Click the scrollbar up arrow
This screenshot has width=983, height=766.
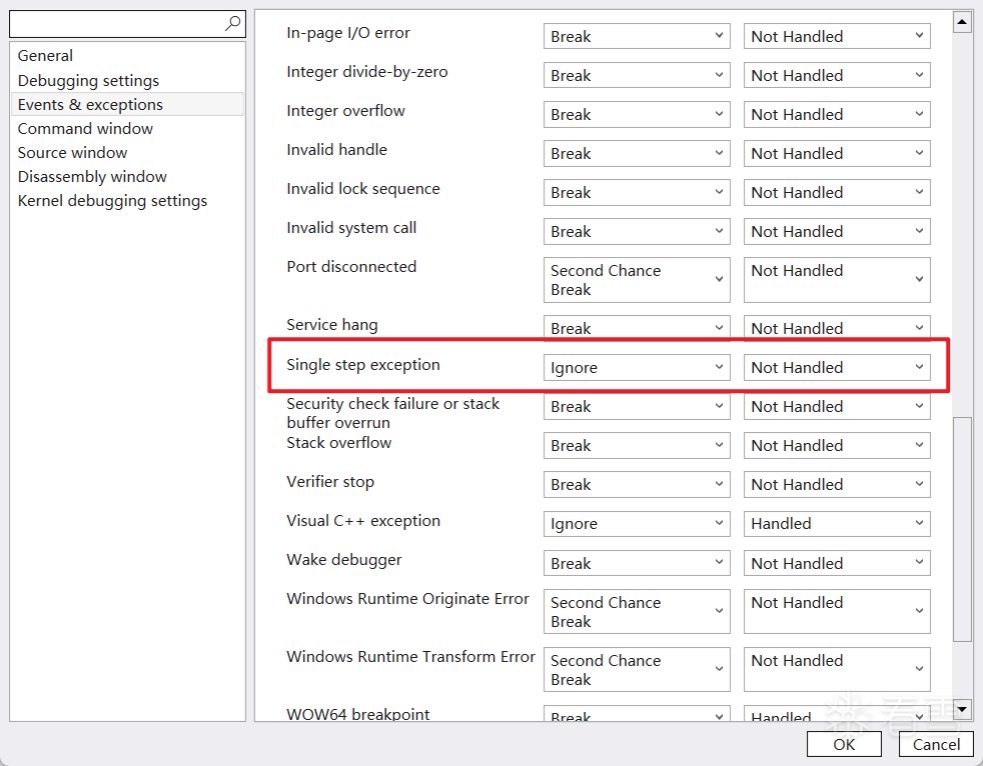point(962,21)
